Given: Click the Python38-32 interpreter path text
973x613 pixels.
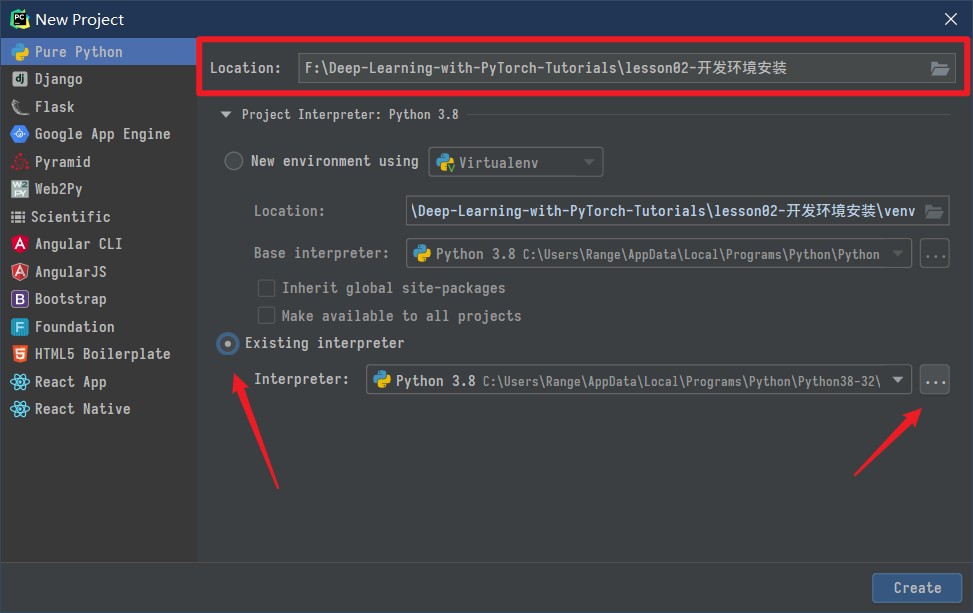Looking at the screenshot, I should click(x=681, y=381).
